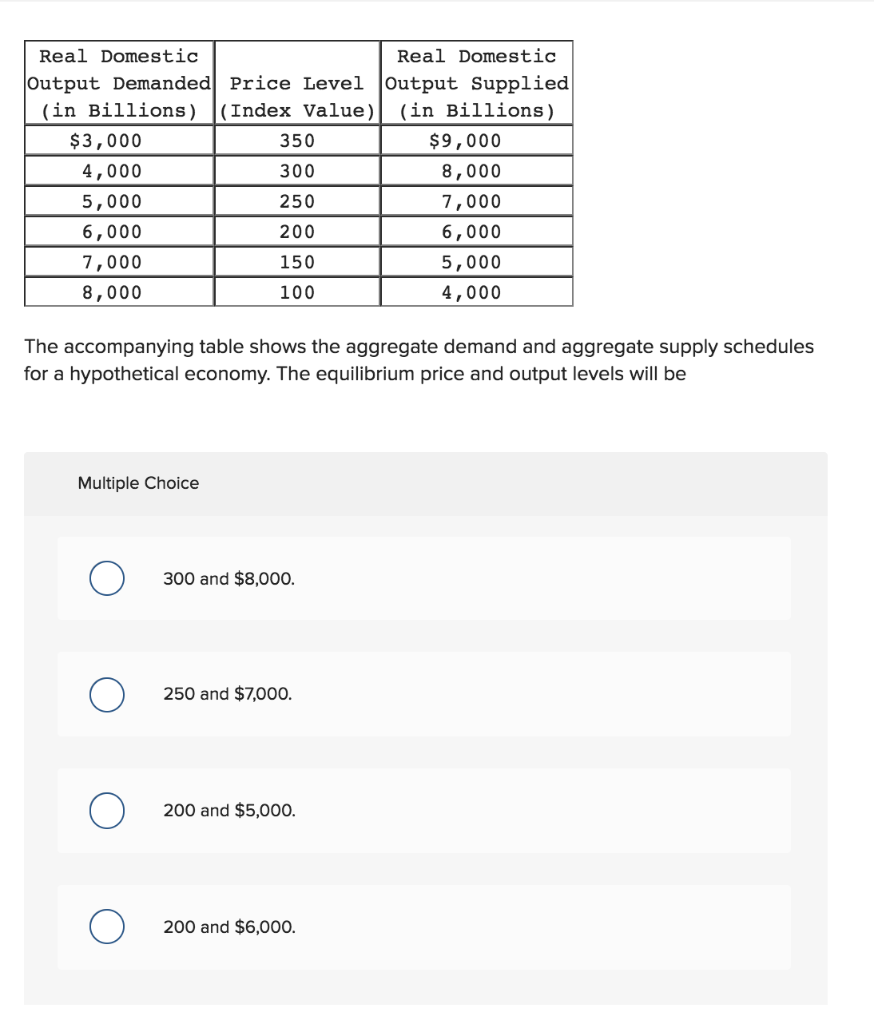Click the answer text 300 and $8,000

point(225,578)
